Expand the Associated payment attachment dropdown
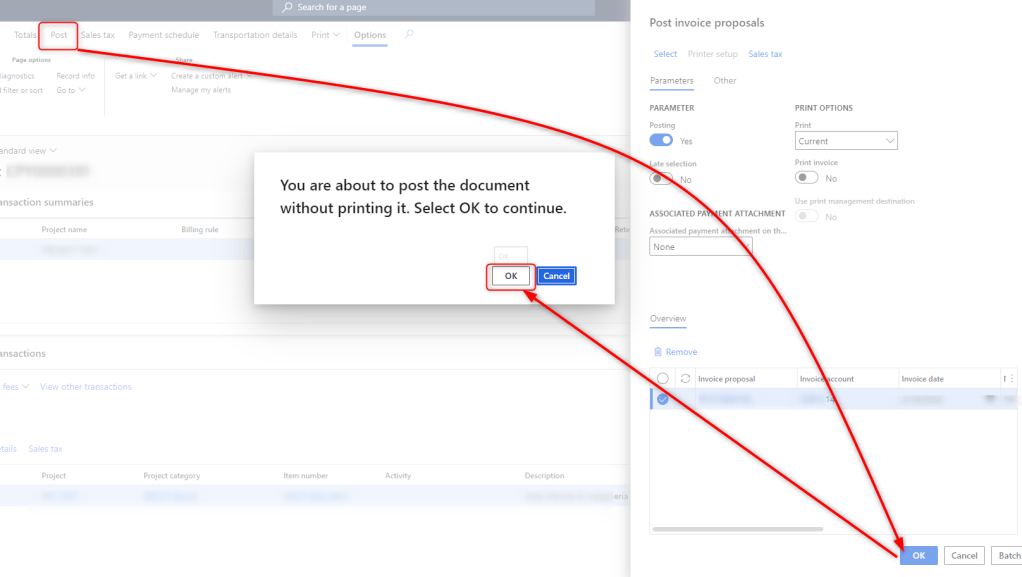Screen dimensions: 1022x577 point(700,247)
